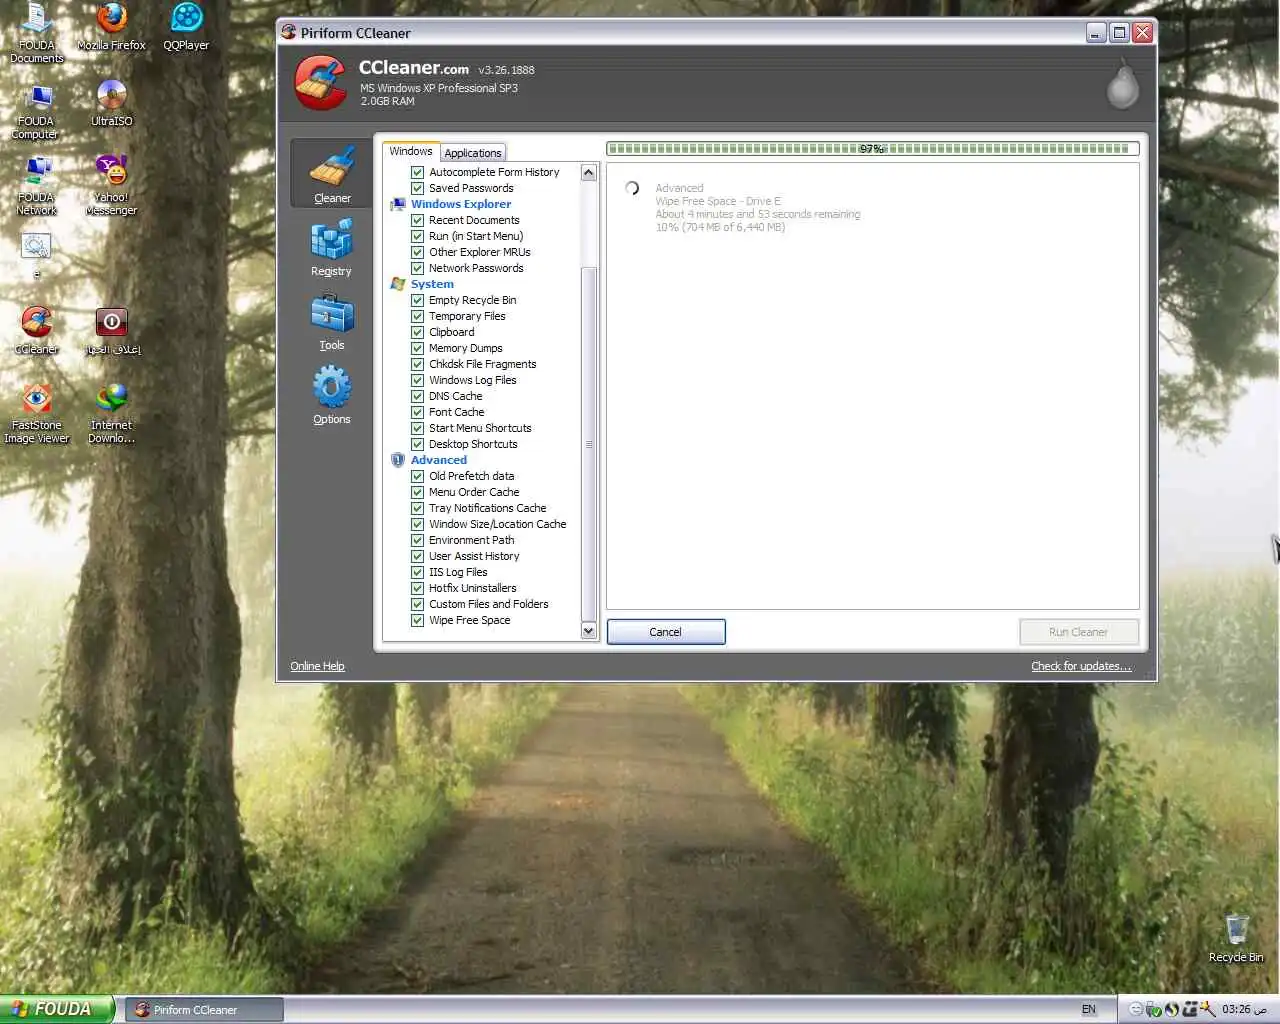Screen dimensions: 1280x1024
Task: Click the system tray clock
Action: pos(1244,1009)
